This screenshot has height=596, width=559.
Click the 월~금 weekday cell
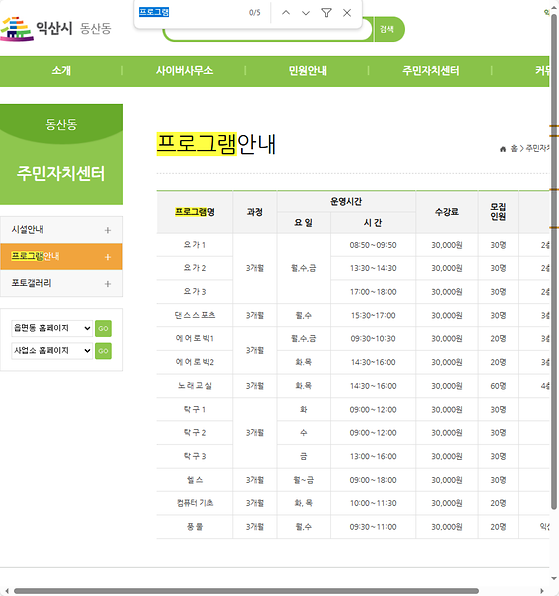[304, 480]
